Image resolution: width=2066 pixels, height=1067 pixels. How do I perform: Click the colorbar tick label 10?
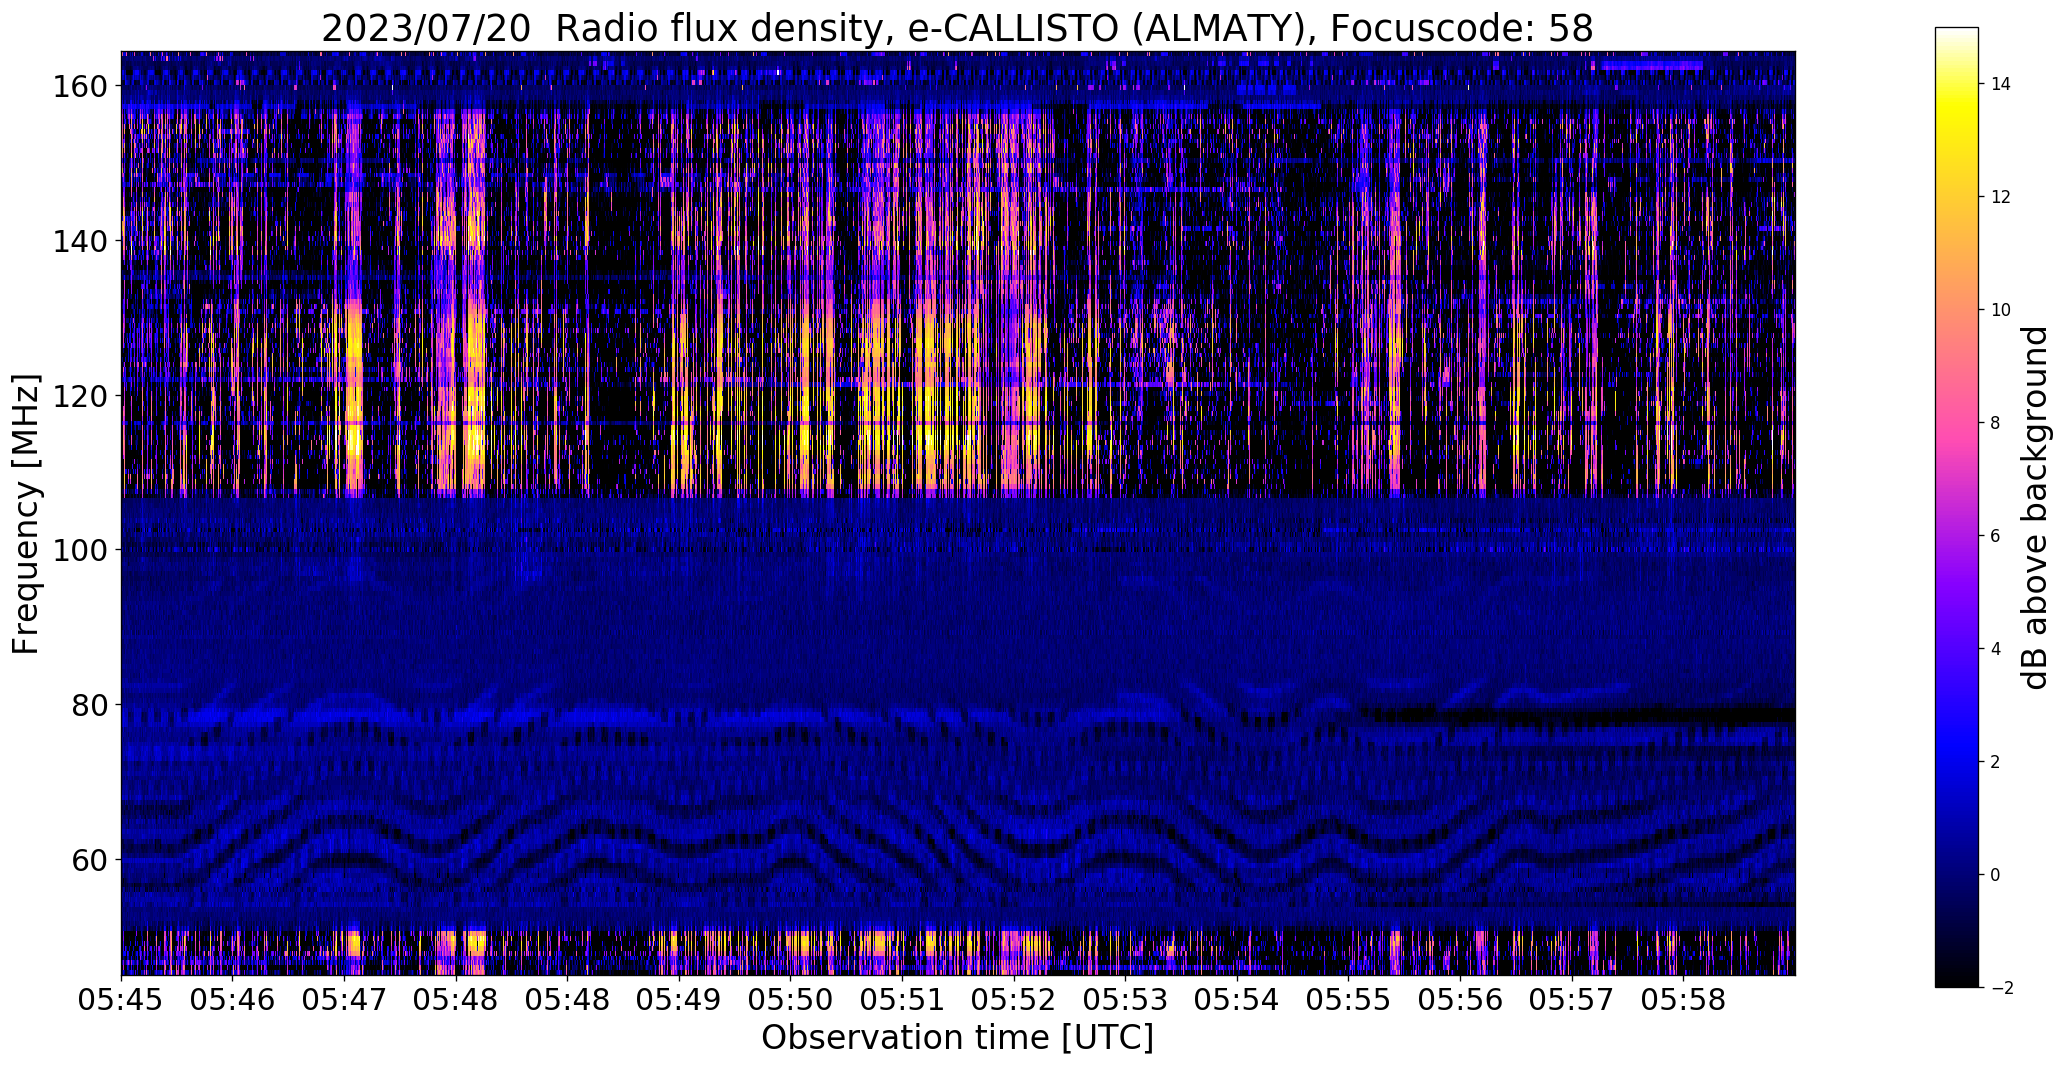[x=2000, y=310]
